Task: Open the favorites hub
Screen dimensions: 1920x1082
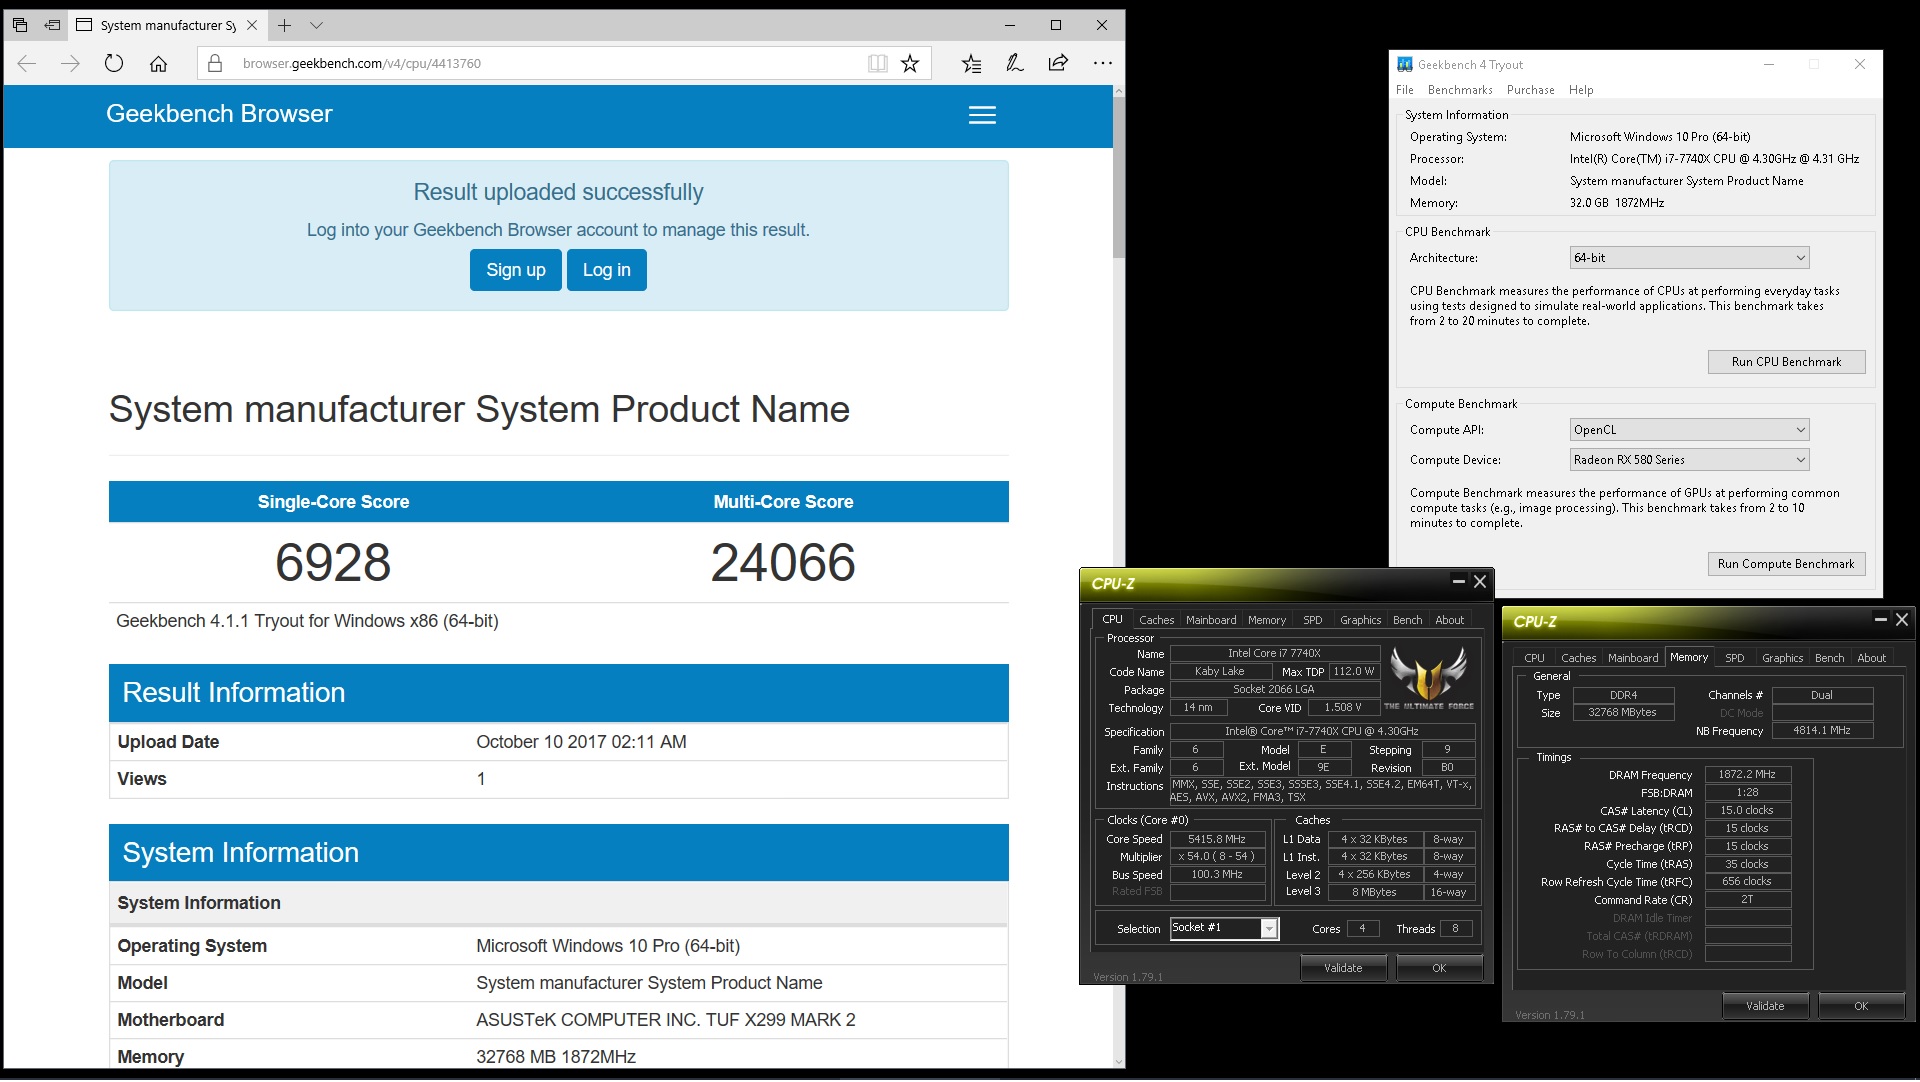Action: coord(971,63)
